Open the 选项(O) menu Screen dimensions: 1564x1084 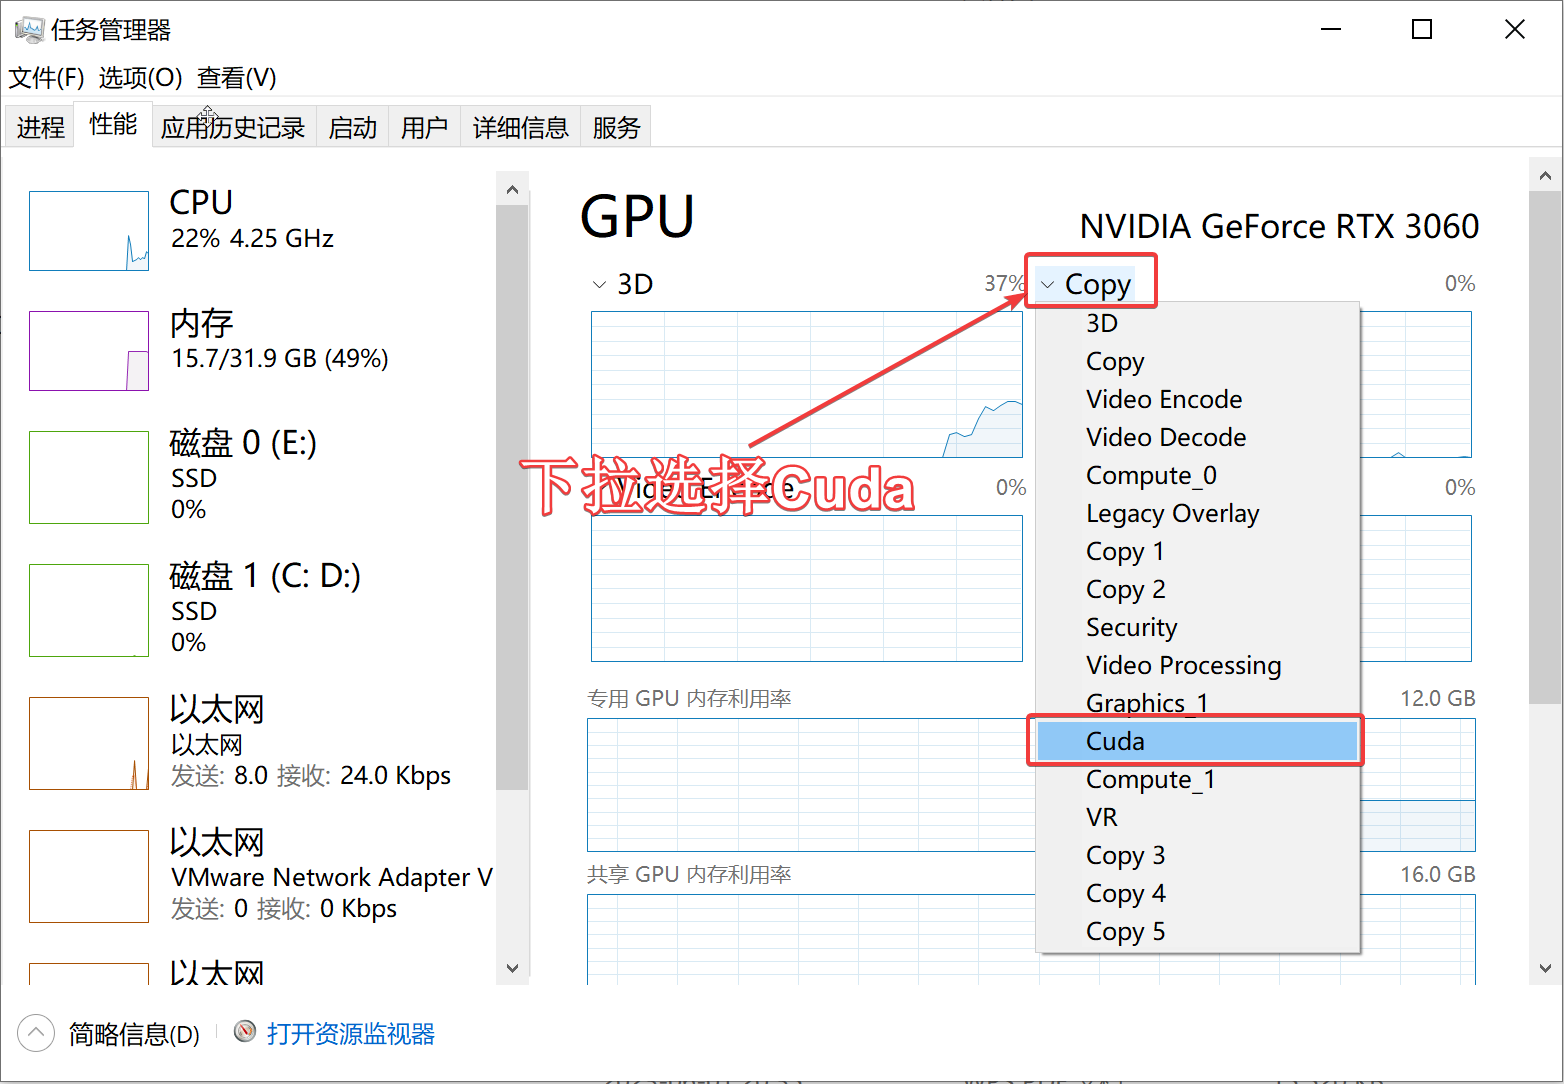(x=140, y=77)
